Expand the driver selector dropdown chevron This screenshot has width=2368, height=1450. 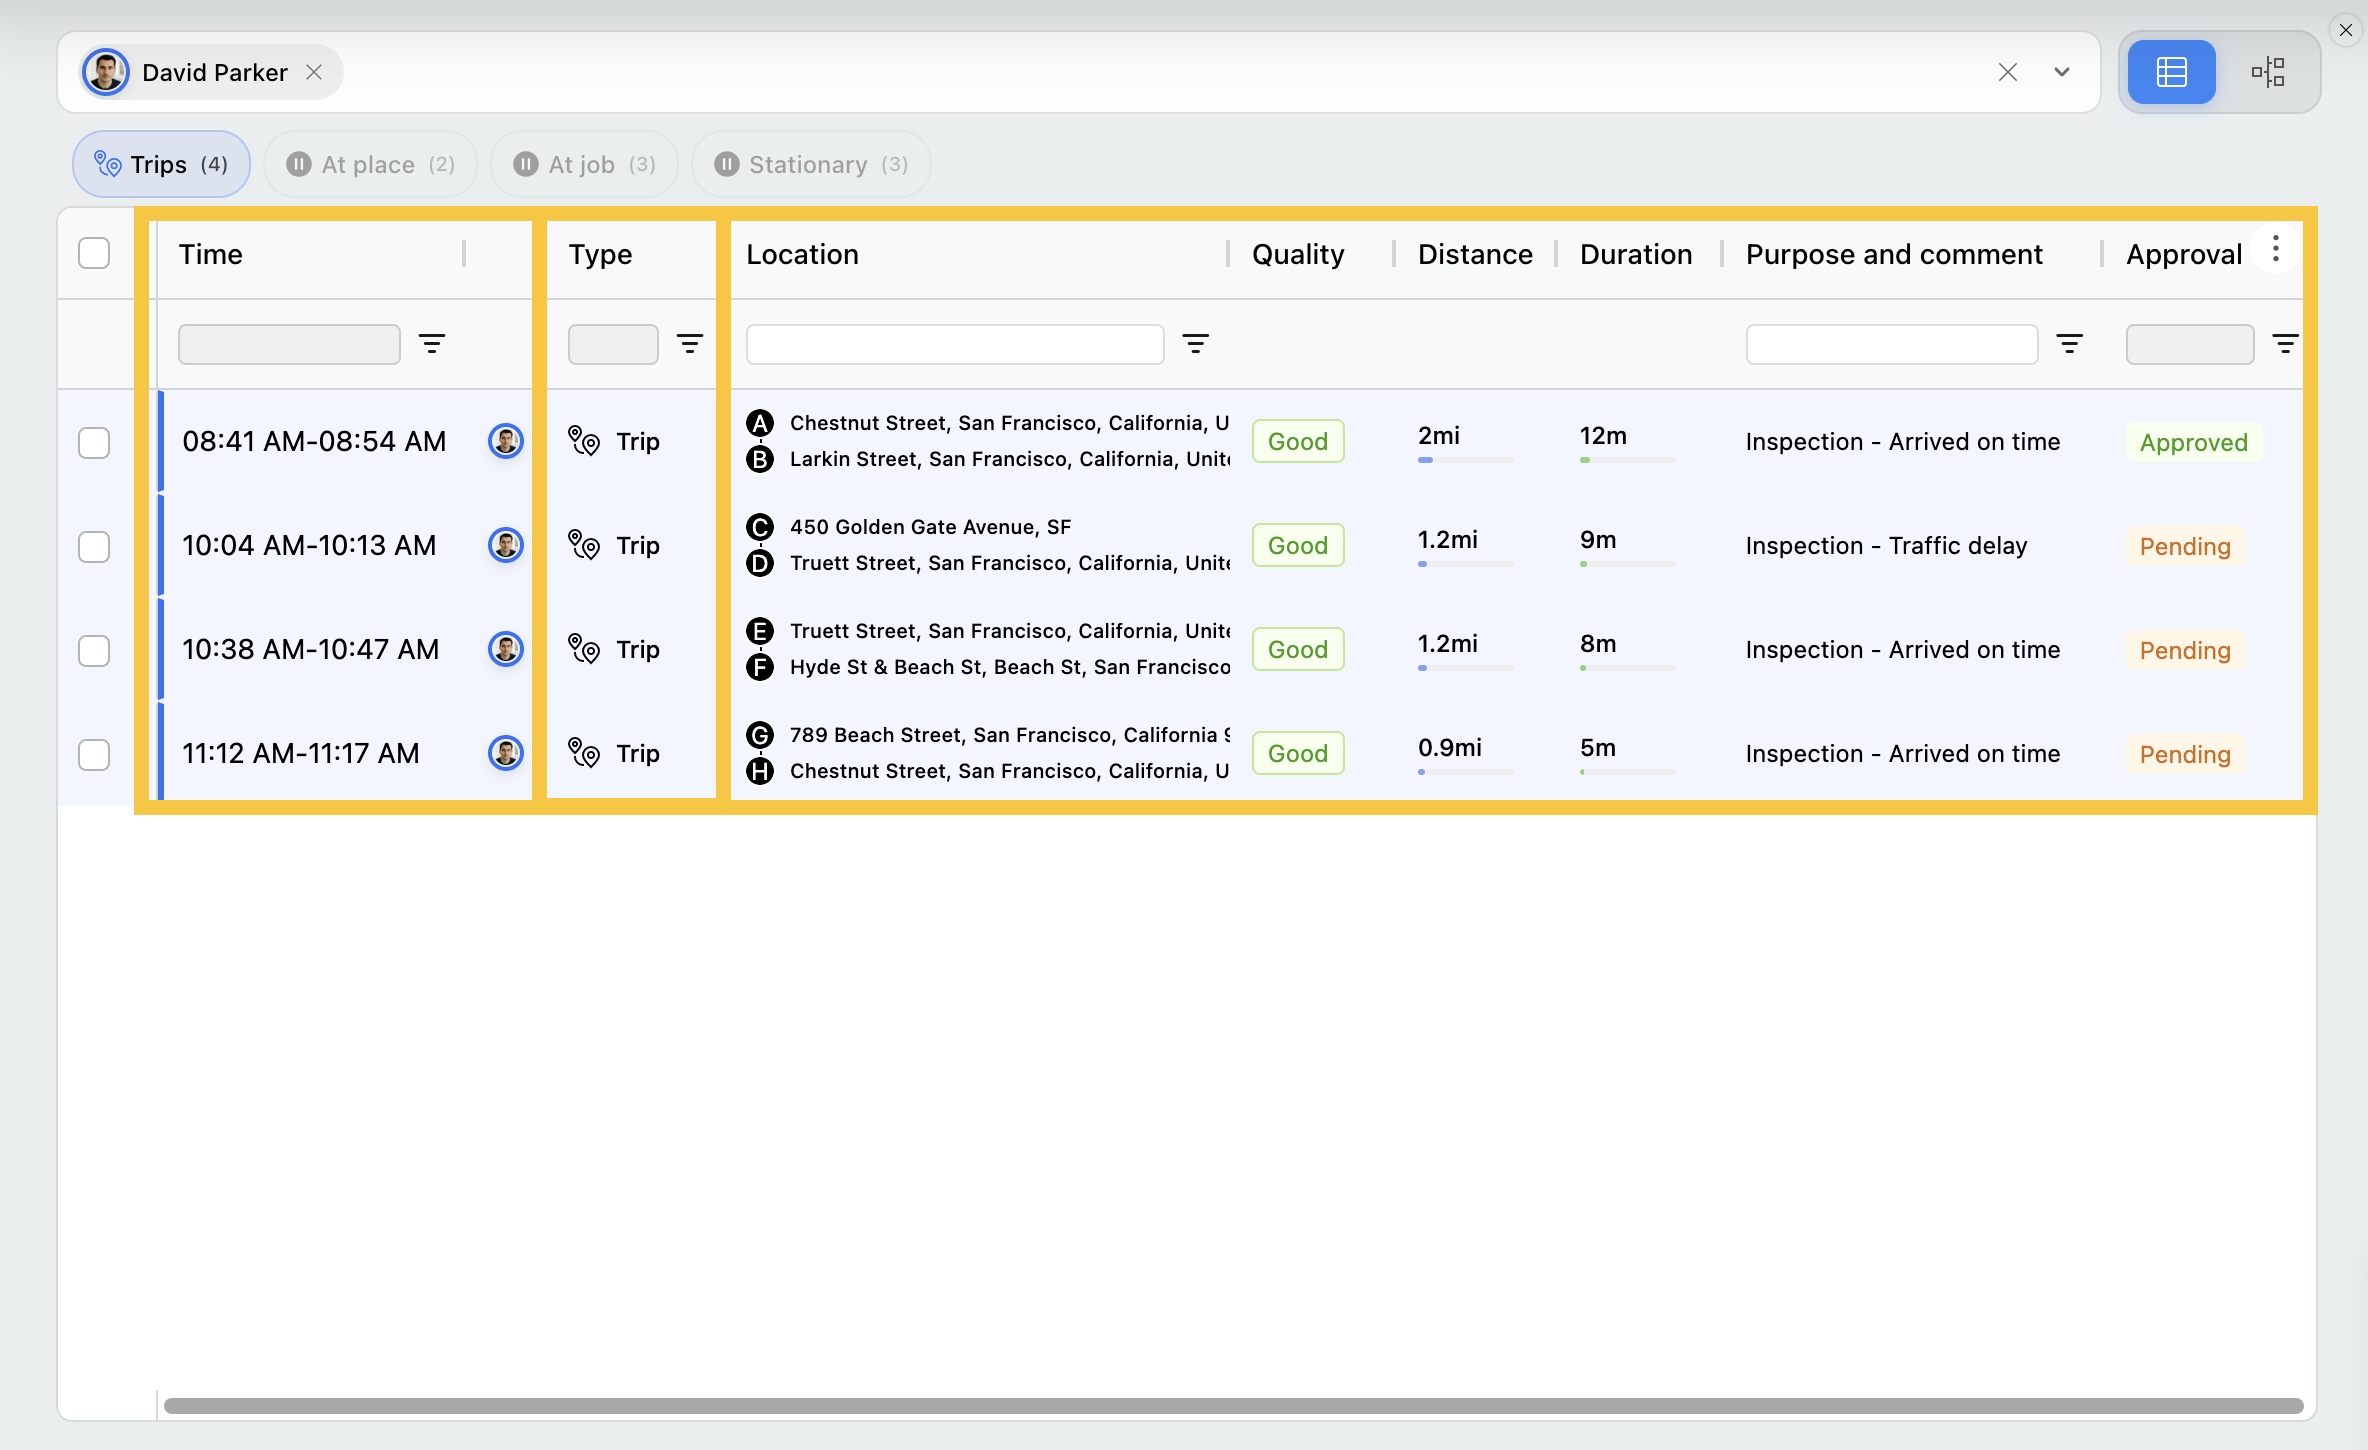click(x=2061, y=72)
